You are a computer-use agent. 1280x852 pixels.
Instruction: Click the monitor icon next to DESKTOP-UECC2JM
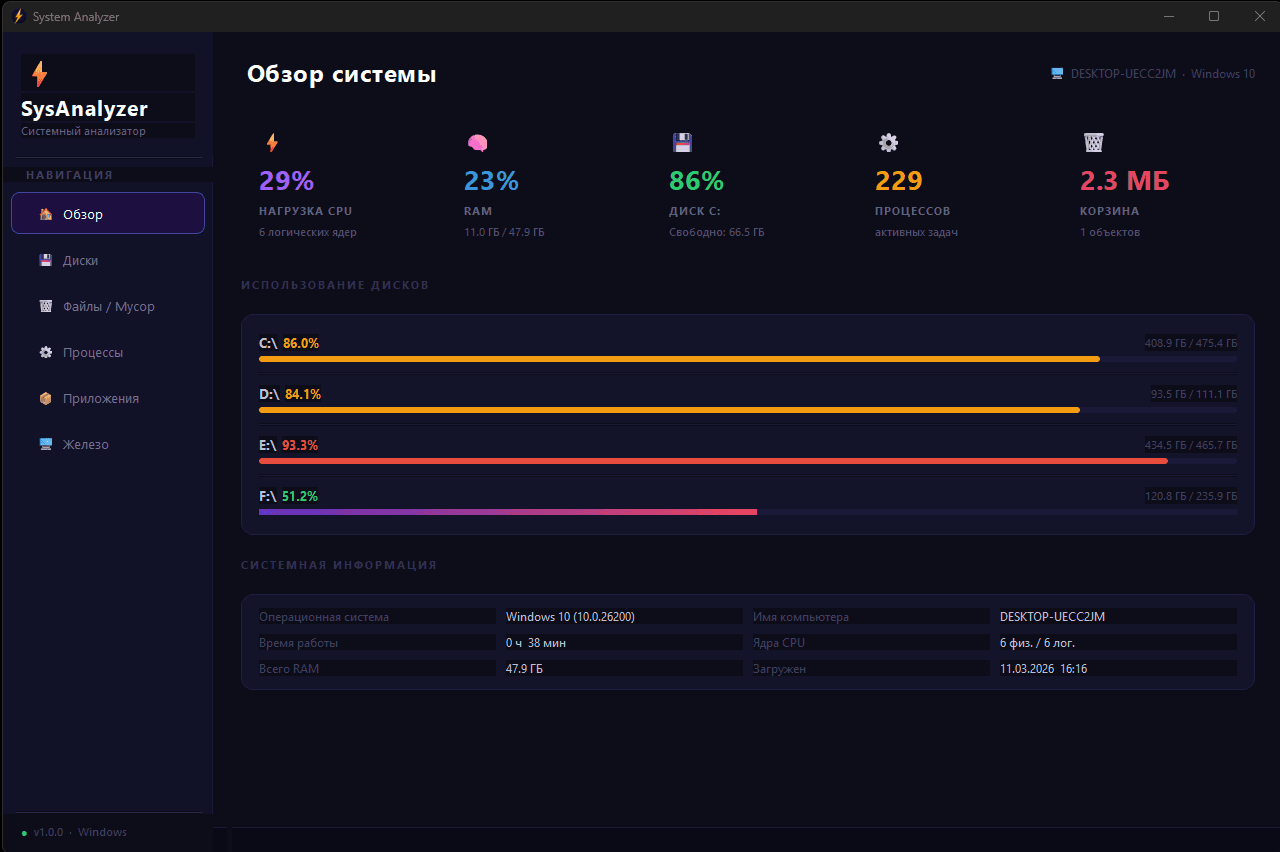click(x=1055, y=73)
